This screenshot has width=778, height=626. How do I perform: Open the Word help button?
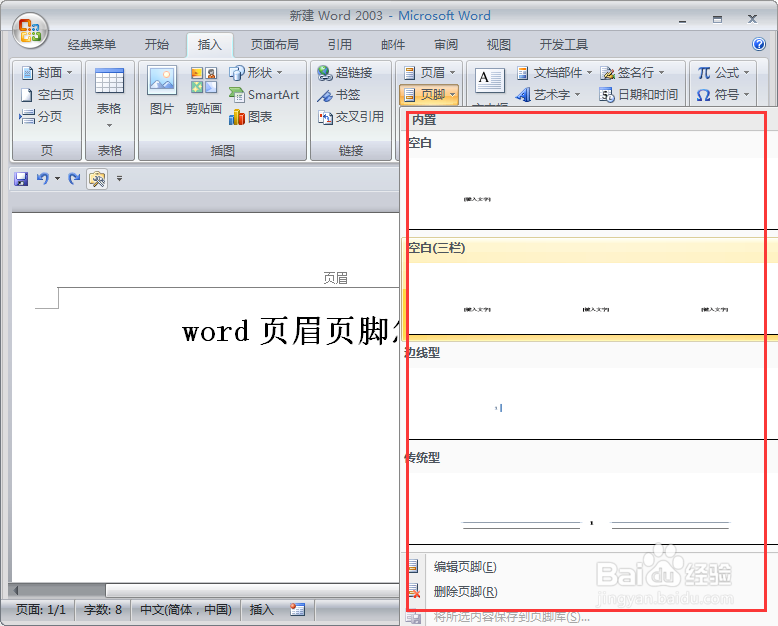[759, 44]
